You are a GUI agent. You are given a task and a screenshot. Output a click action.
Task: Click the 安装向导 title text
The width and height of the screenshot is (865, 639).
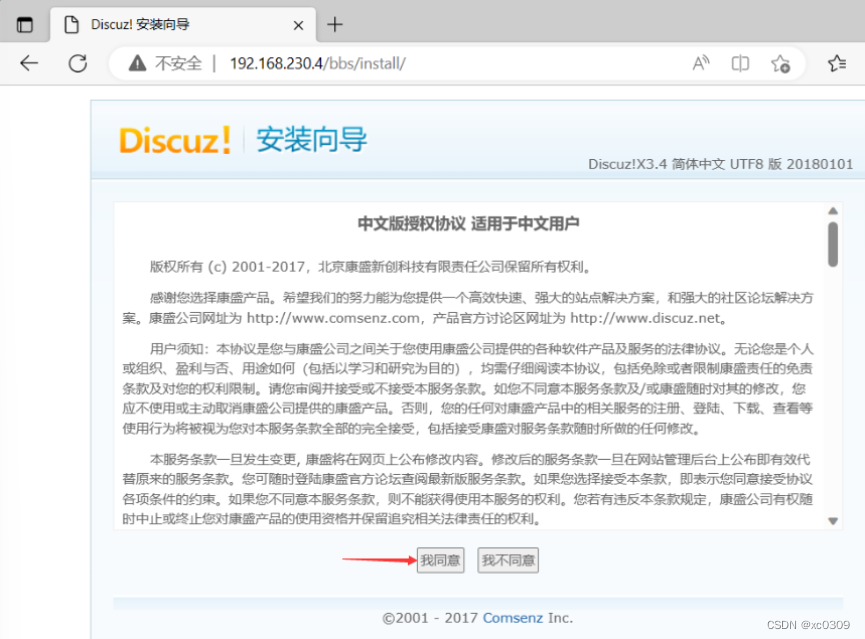pos(312,139)
